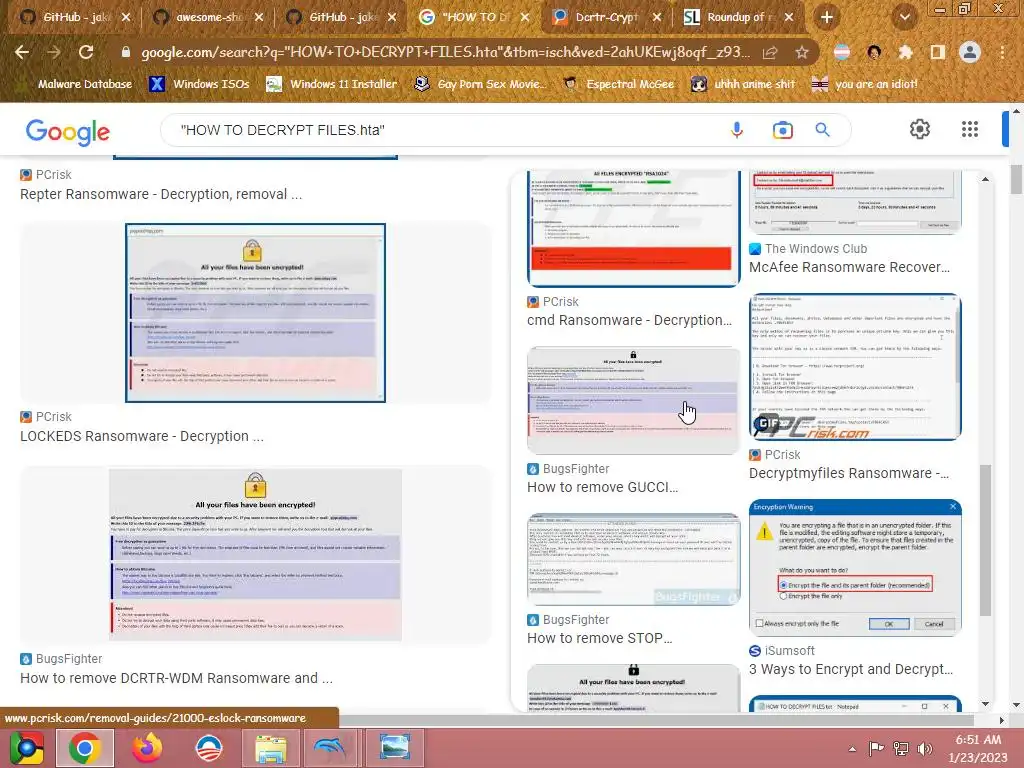
Task: Open McAfee Ransomware Recover link
Action: 850,267
